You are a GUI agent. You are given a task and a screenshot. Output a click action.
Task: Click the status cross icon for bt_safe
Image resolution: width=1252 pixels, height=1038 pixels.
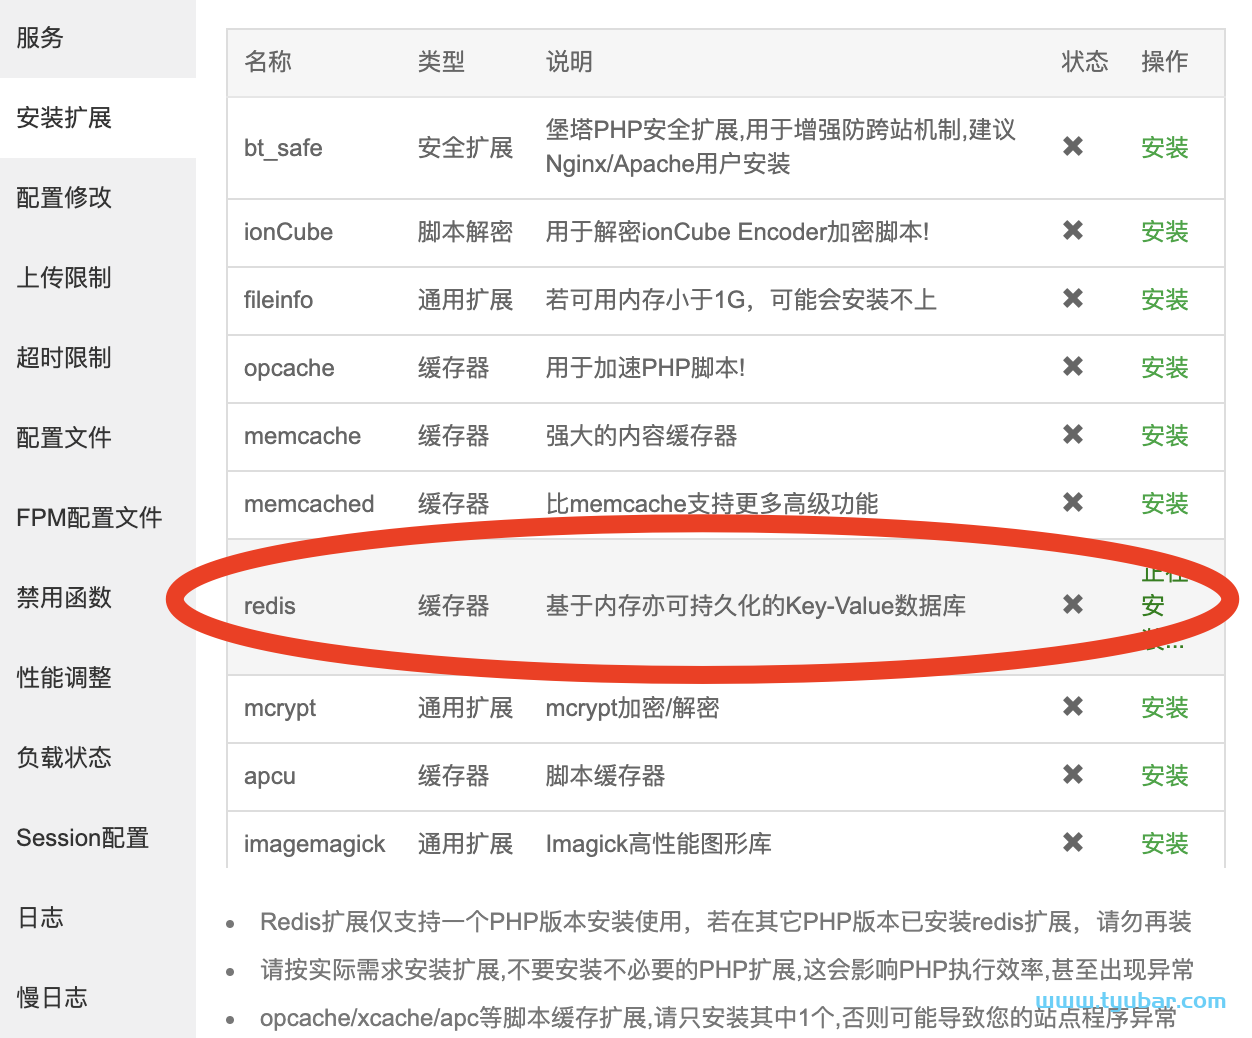tap(1072, 146)
